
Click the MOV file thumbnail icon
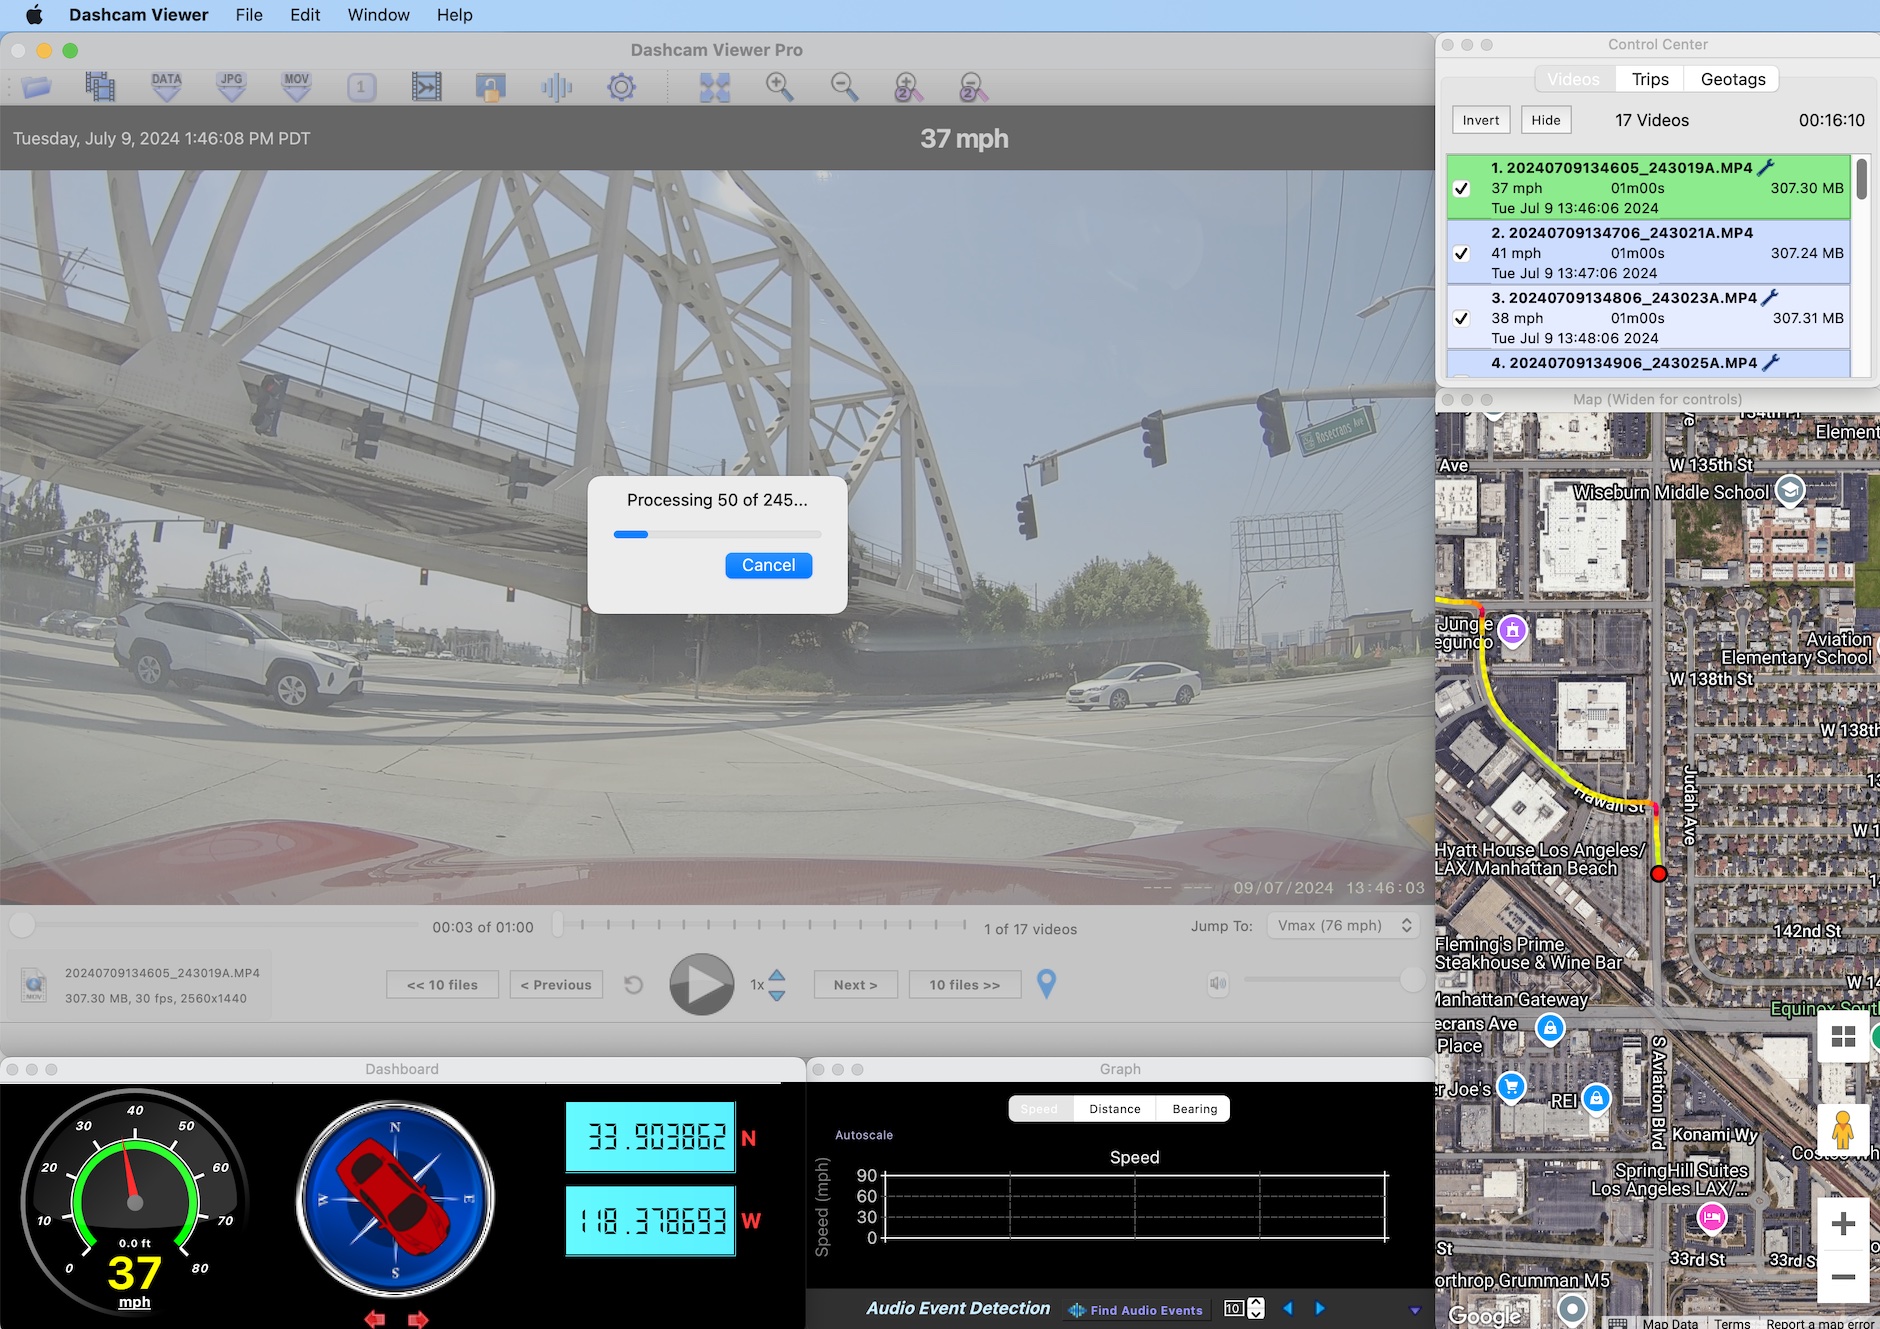click(x=34, y=985)
